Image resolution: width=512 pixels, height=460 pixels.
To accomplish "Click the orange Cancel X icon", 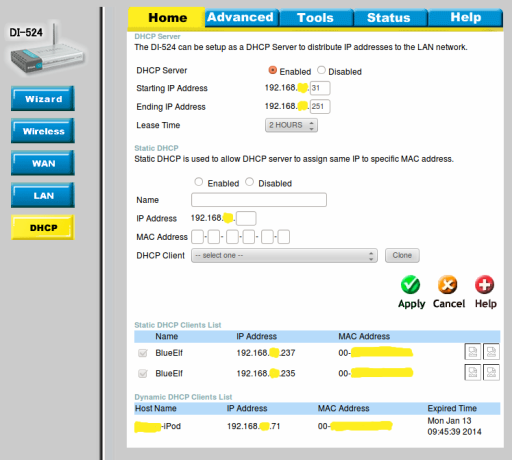I will pyautogui.click(x=447, y=284).
